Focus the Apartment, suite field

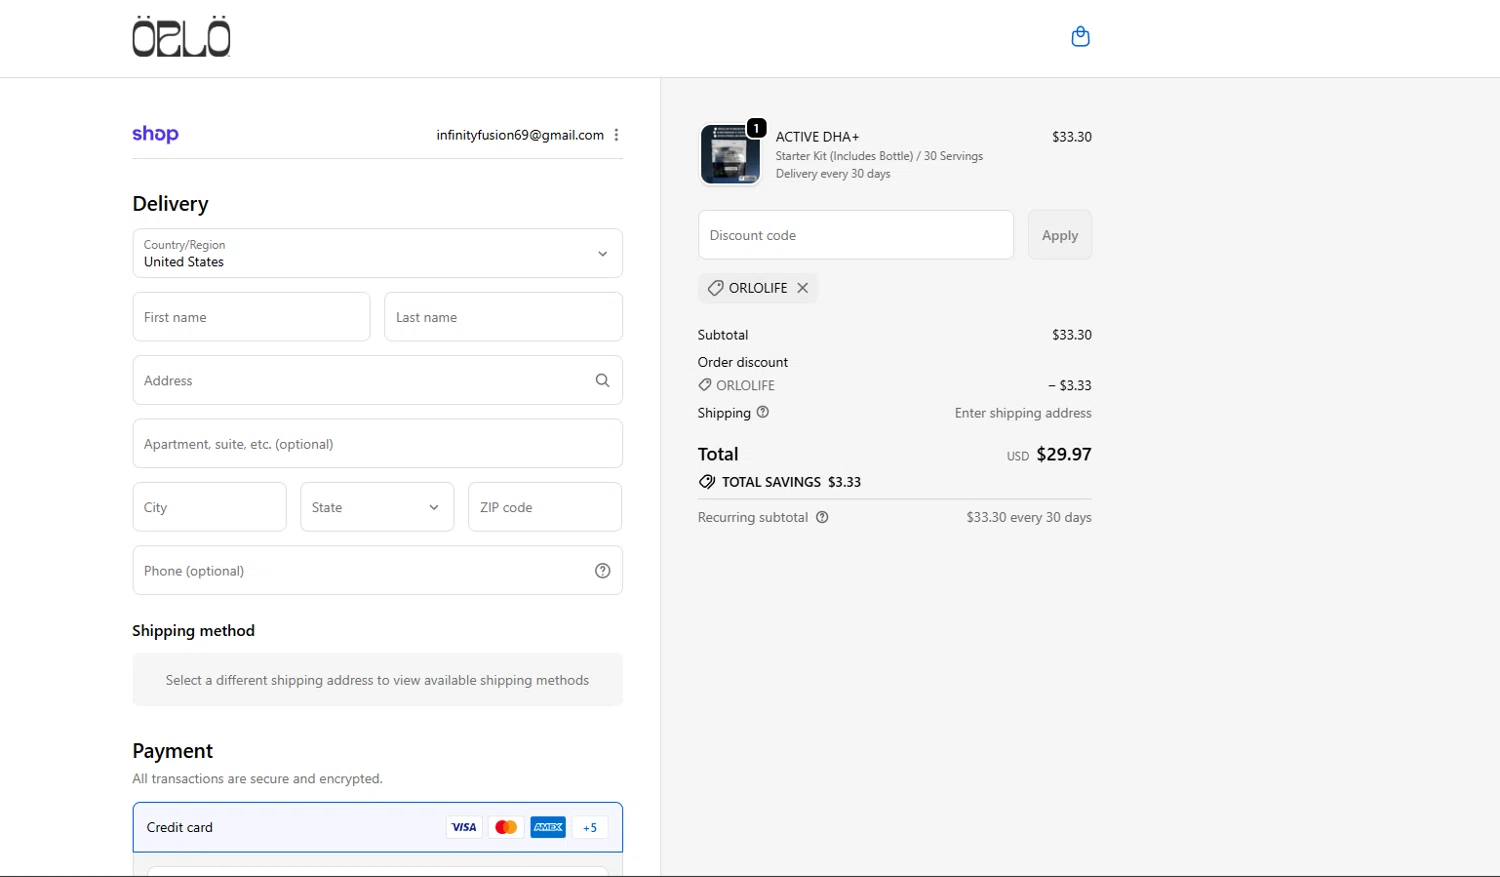377,444
